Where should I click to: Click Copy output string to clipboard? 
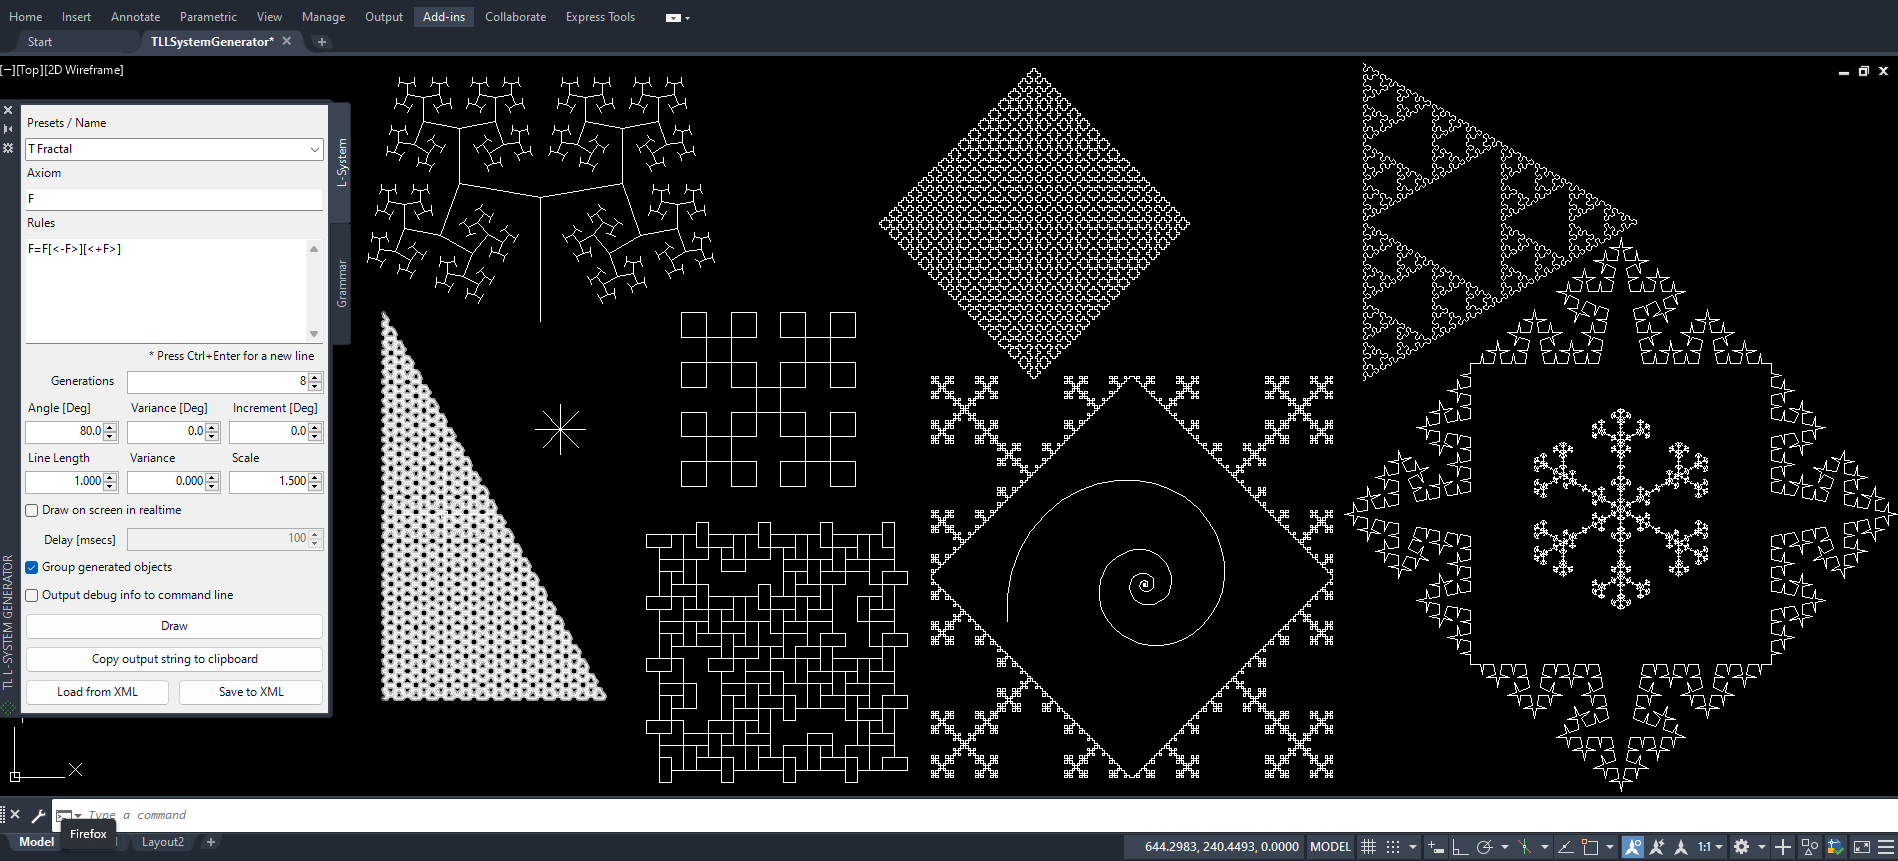pos(174,659)
